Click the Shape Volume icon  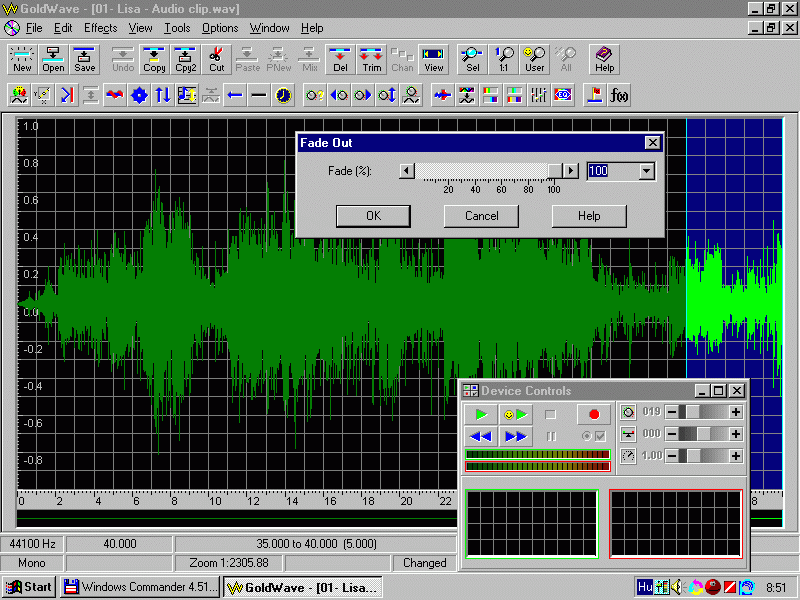[411, 95]
